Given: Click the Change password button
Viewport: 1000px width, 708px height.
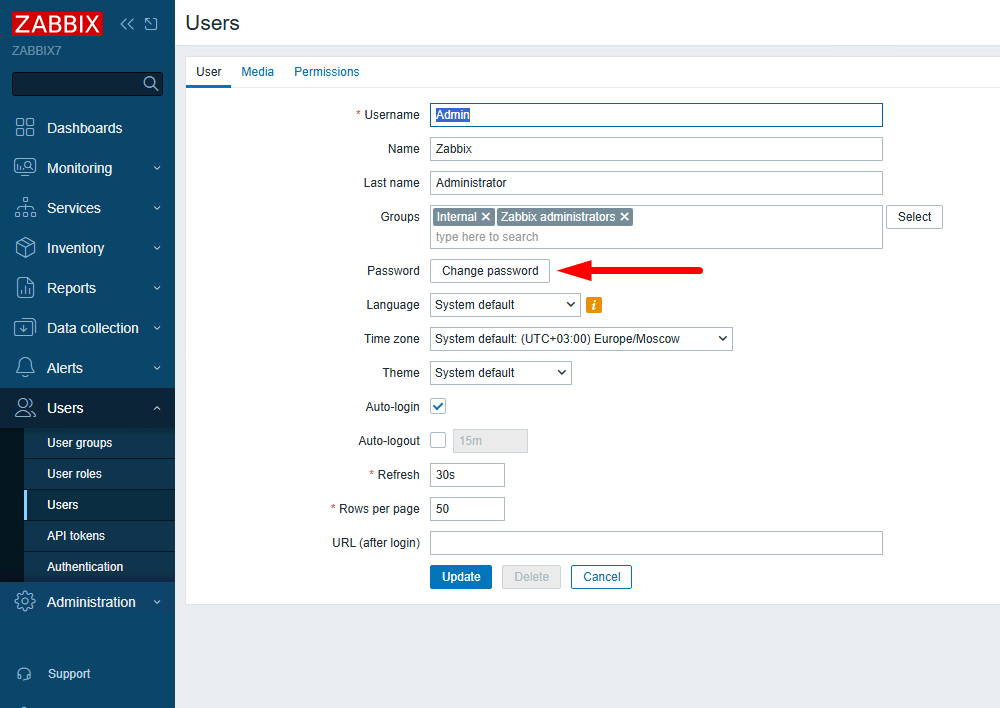Looking at the screenshot, I should (x=490, y=271).
